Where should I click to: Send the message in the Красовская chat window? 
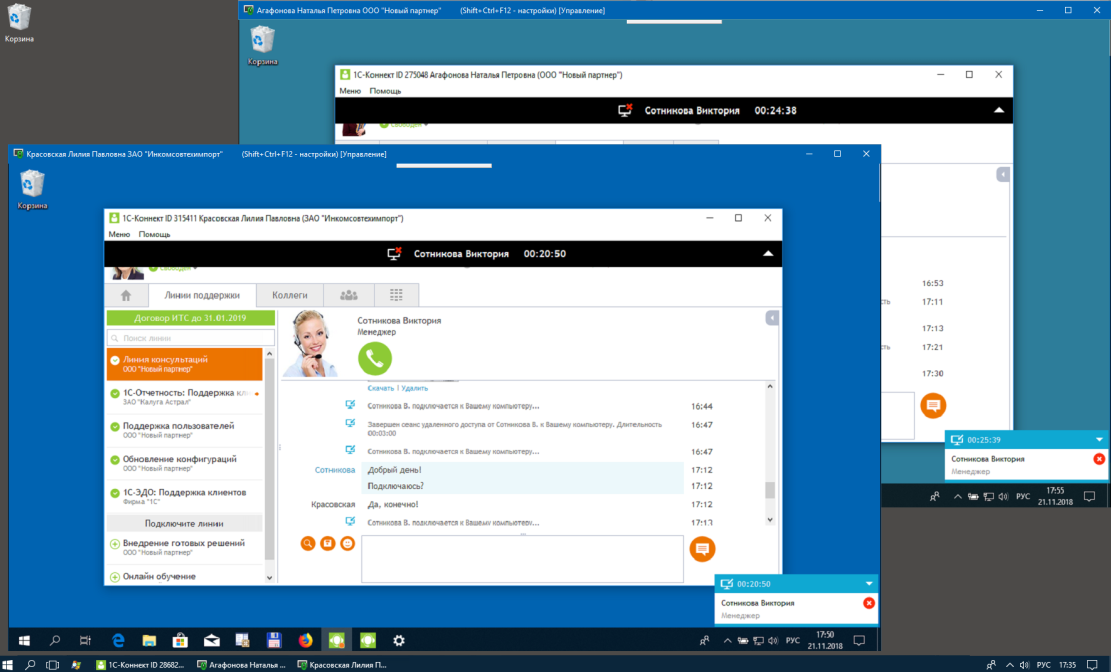click(x=702, y=549)
